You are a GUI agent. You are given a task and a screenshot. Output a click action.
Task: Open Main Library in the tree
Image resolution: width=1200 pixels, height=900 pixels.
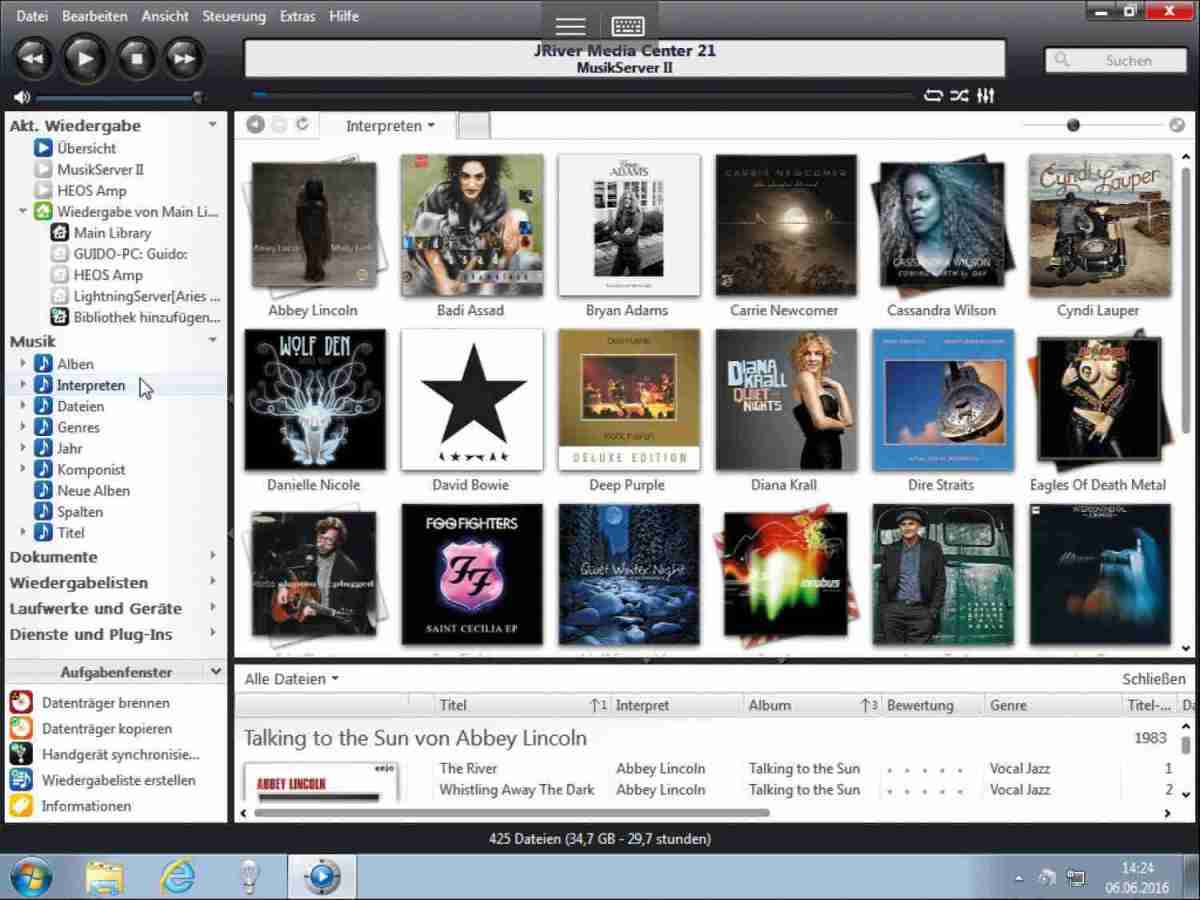[x=113, y=233]
